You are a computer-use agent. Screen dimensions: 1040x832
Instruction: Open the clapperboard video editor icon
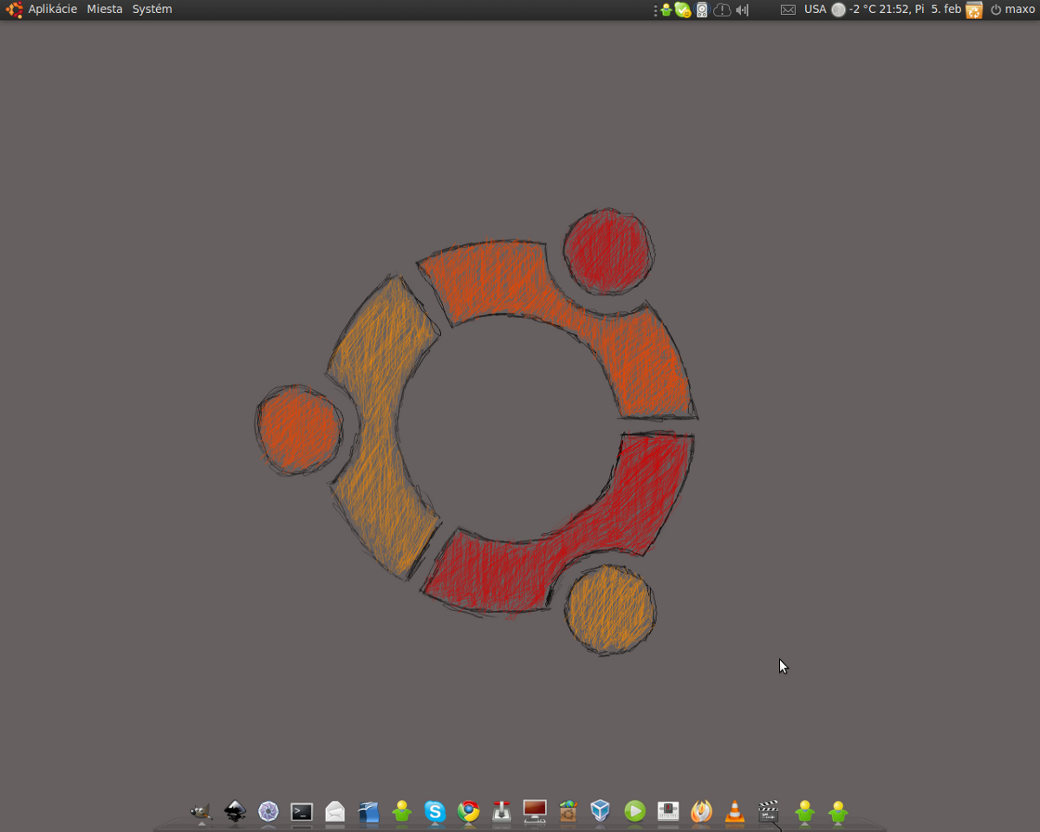(x=768, y=811)
